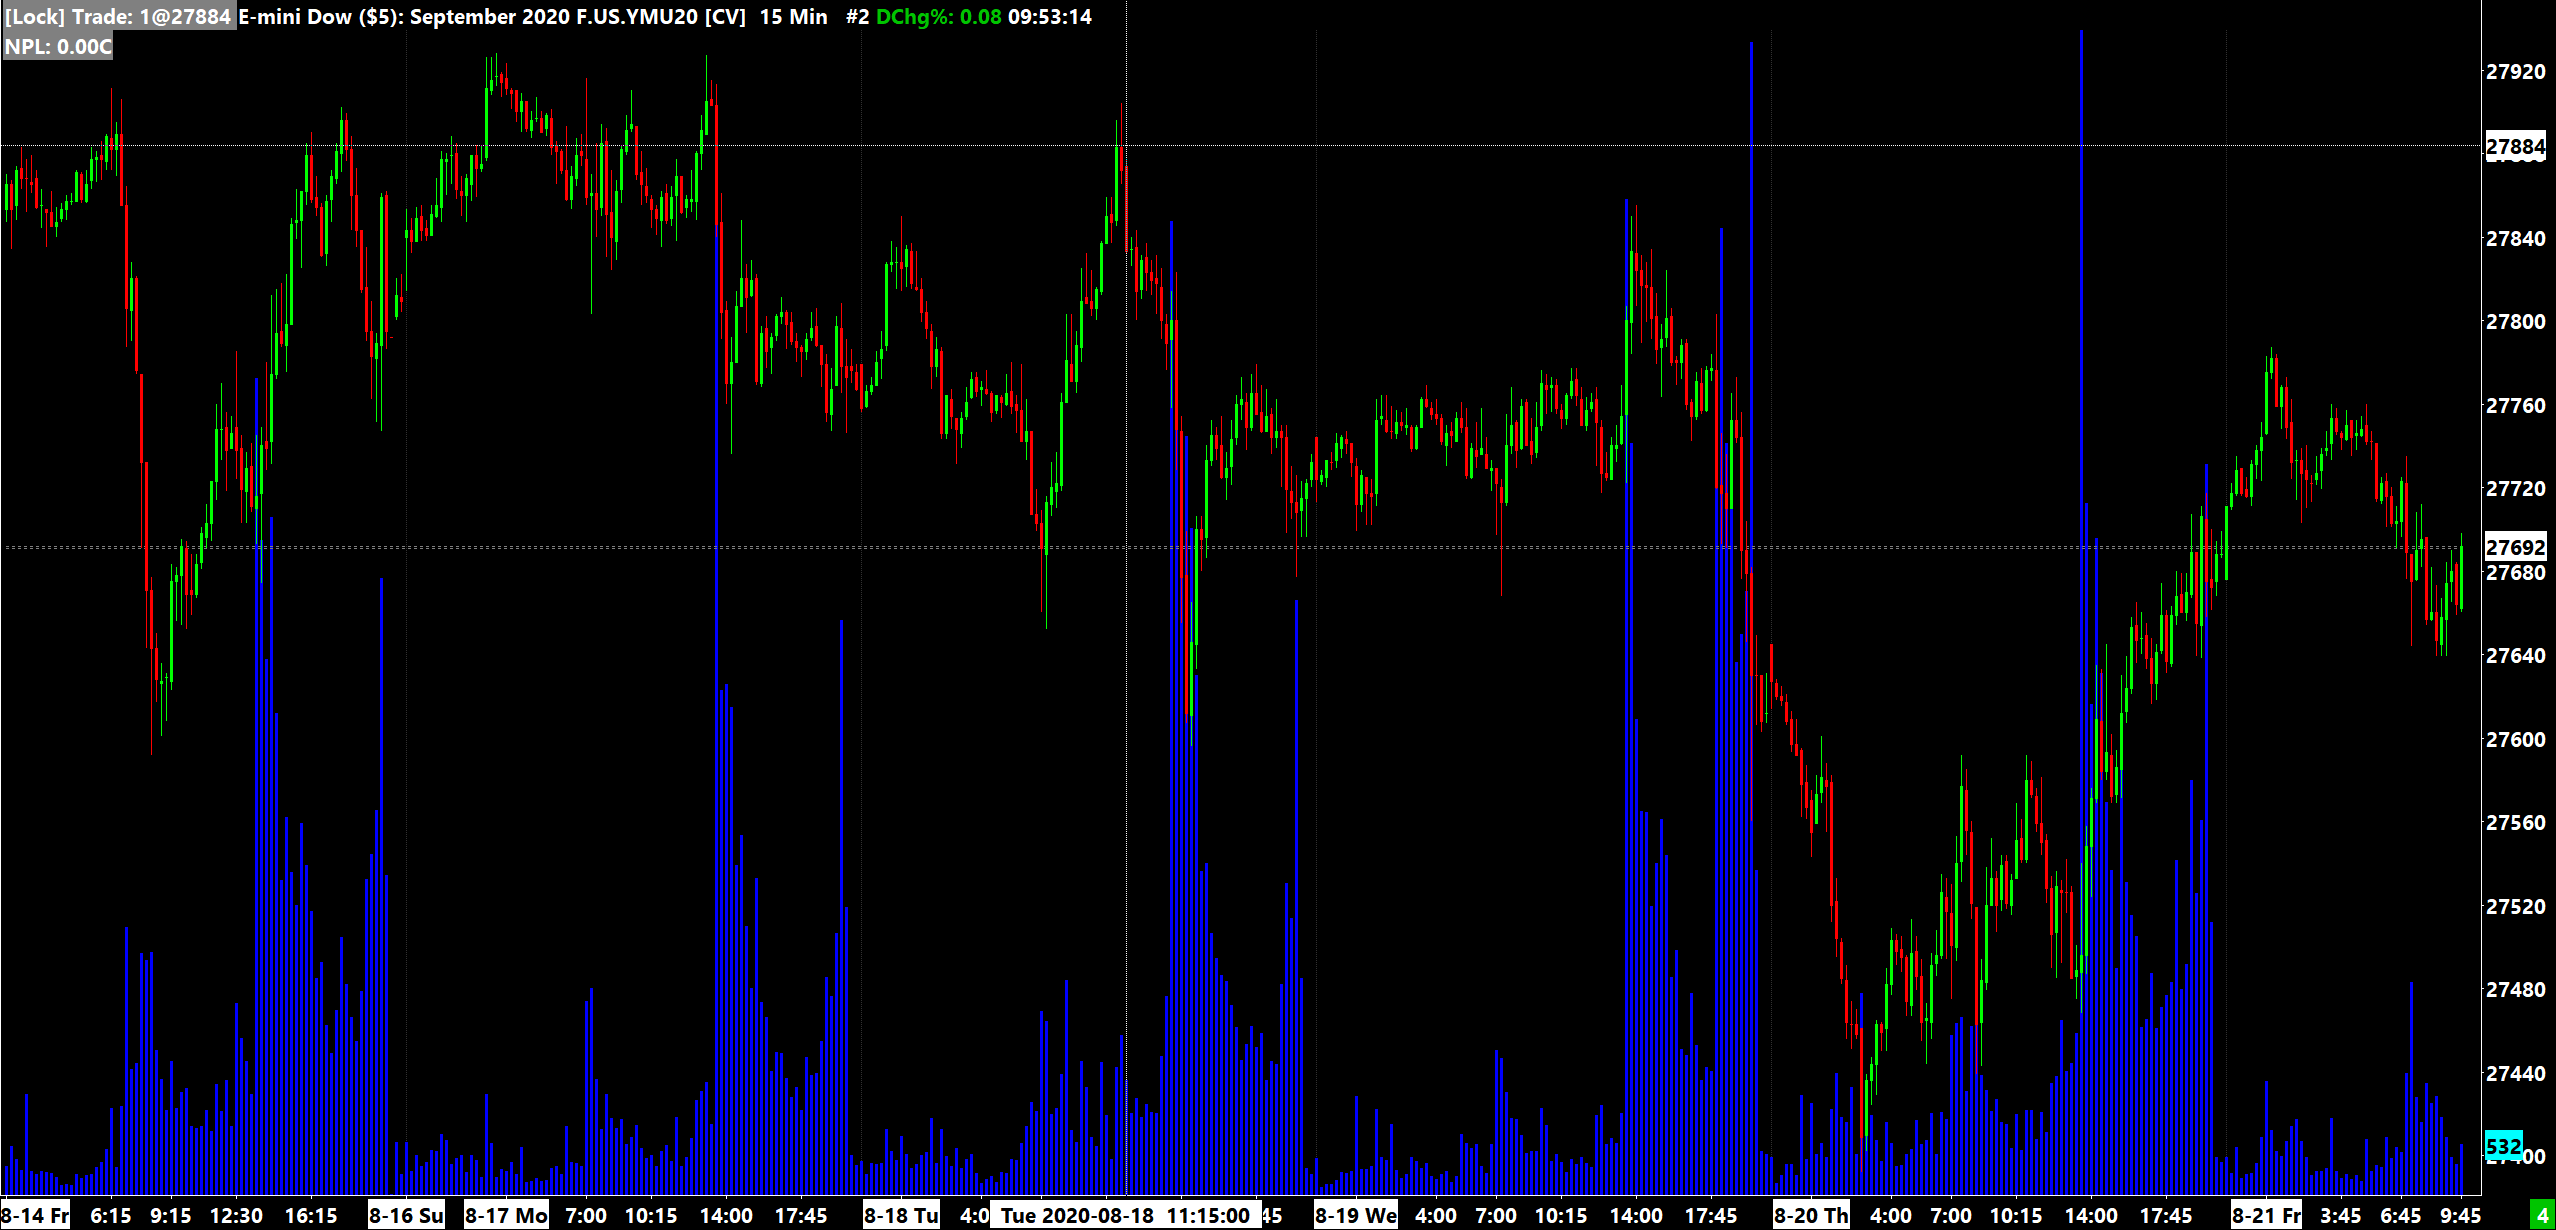Click the 27884 trade price marker on axis
Viewport: 2556px width, 1230px height.
[x=2515, y=147]
